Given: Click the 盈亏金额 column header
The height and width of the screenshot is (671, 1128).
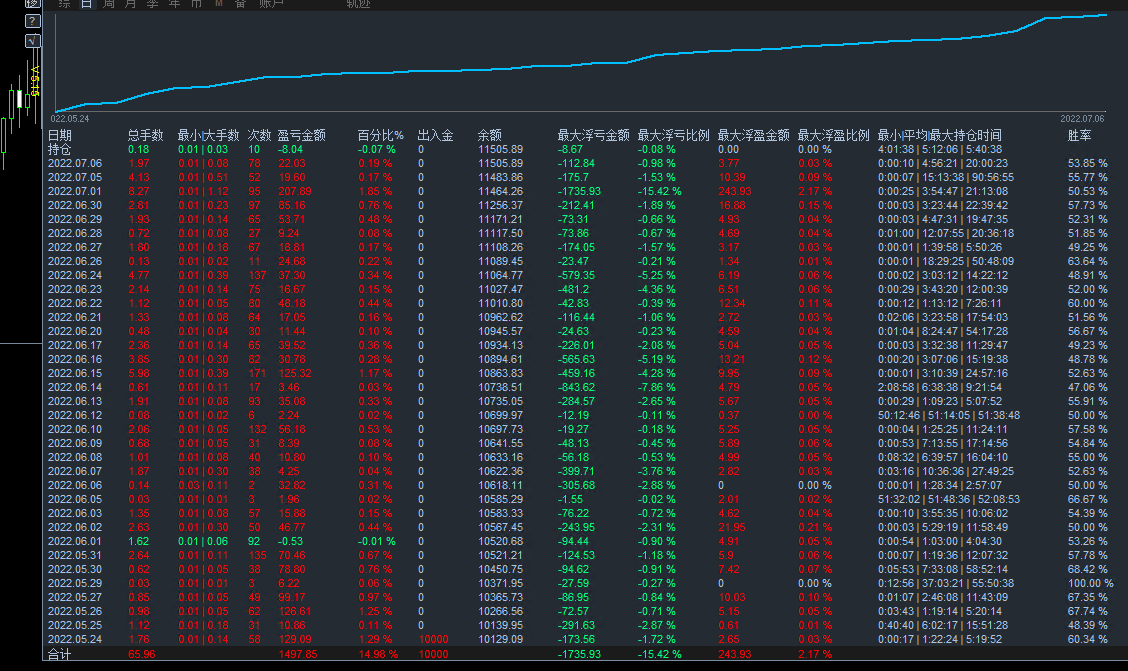Looking at the screenshot, I should click(x=301, y=135).
